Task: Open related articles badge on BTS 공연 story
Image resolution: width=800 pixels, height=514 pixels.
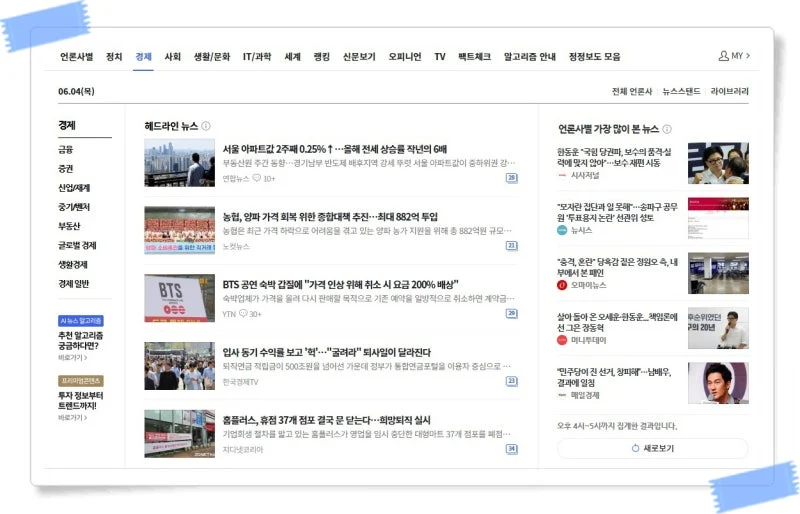Action: pyautogui.click(x=511, y=313)
